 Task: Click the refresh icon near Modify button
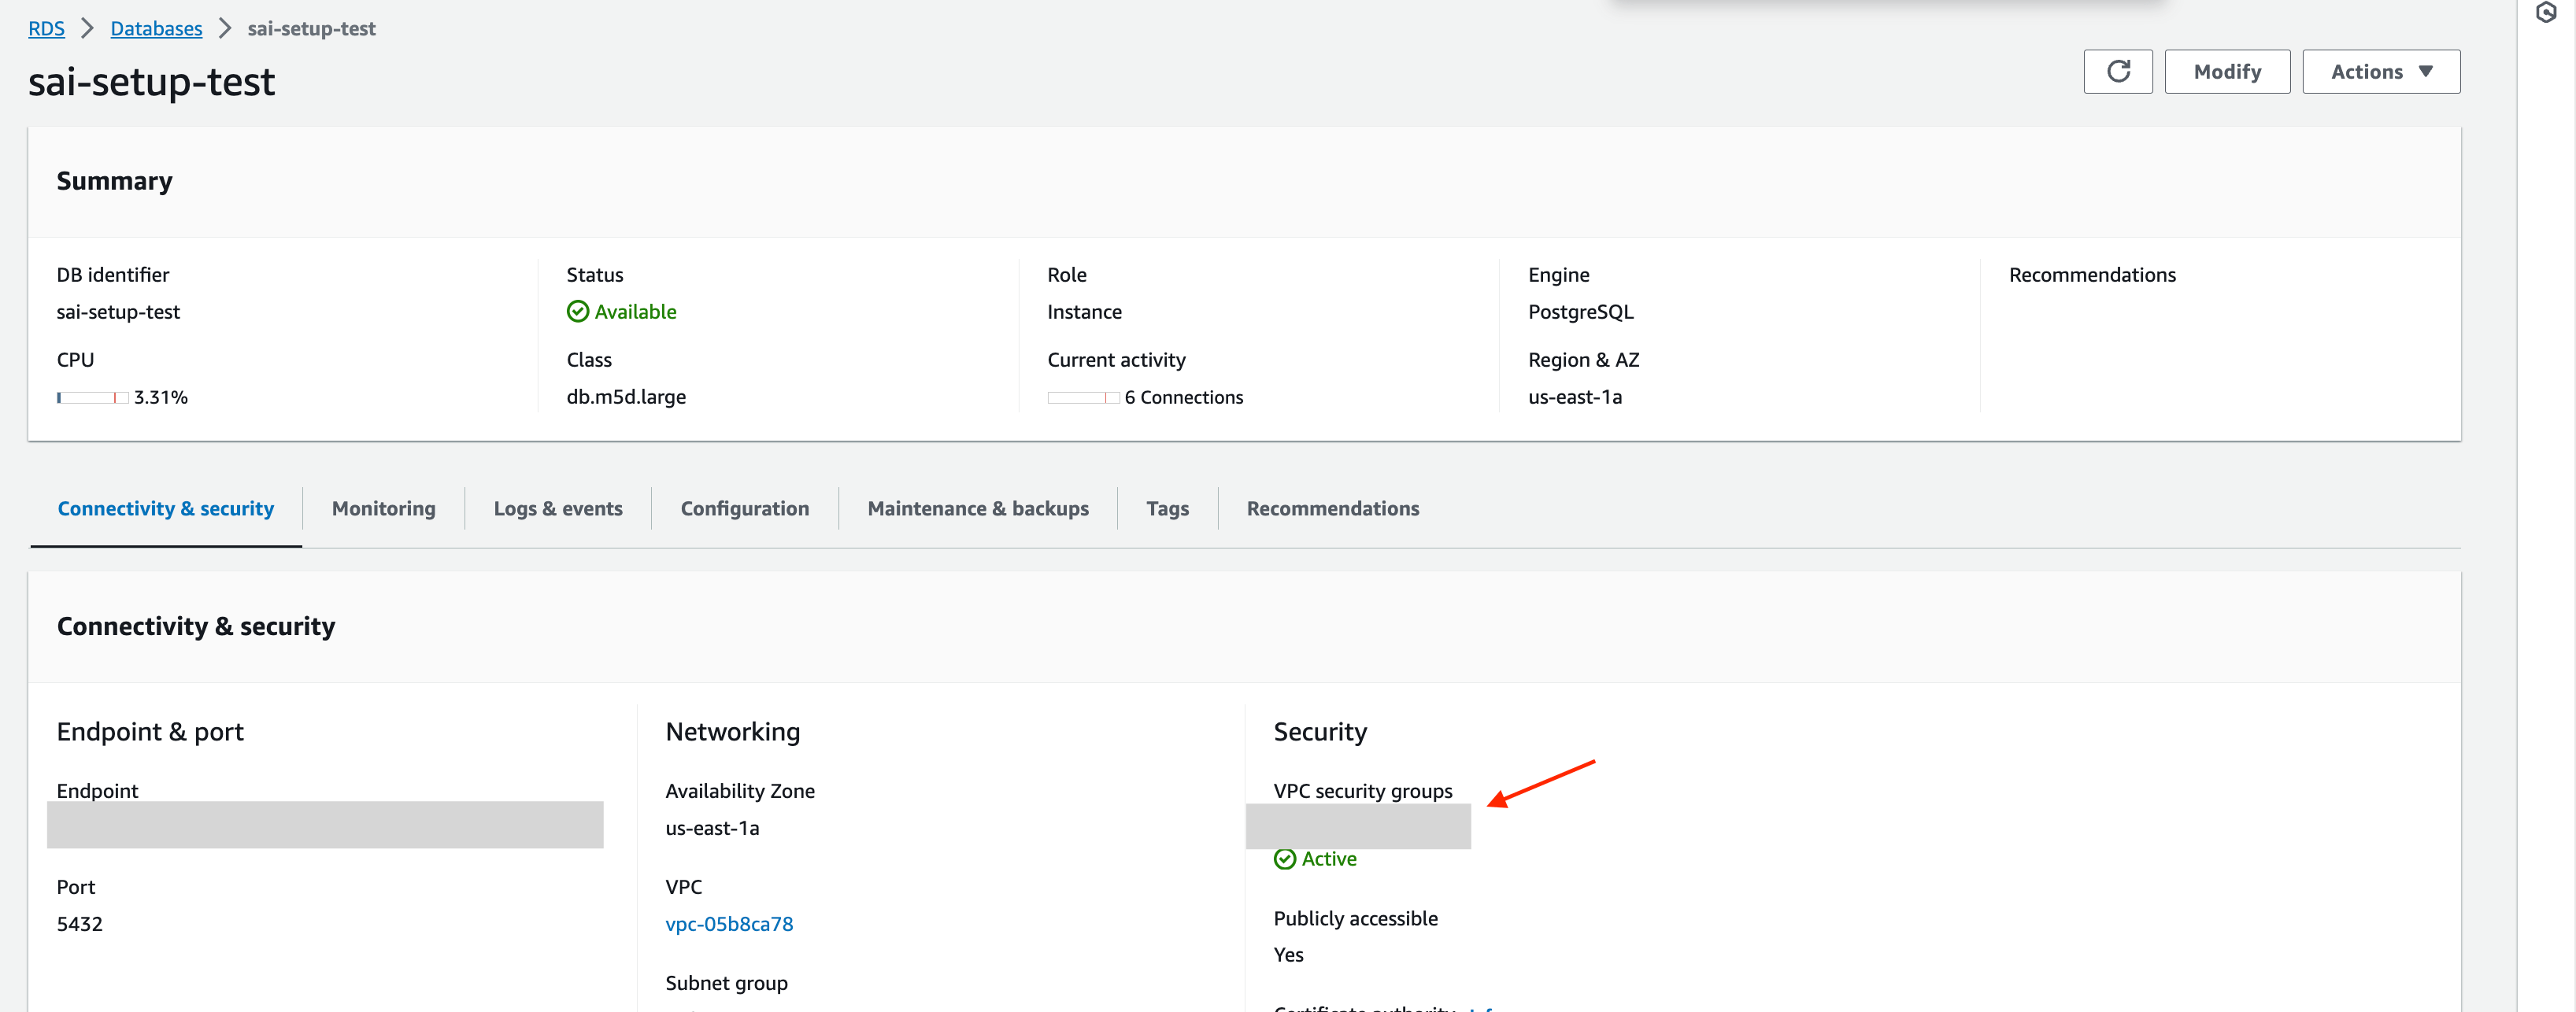click(2118, 71)
